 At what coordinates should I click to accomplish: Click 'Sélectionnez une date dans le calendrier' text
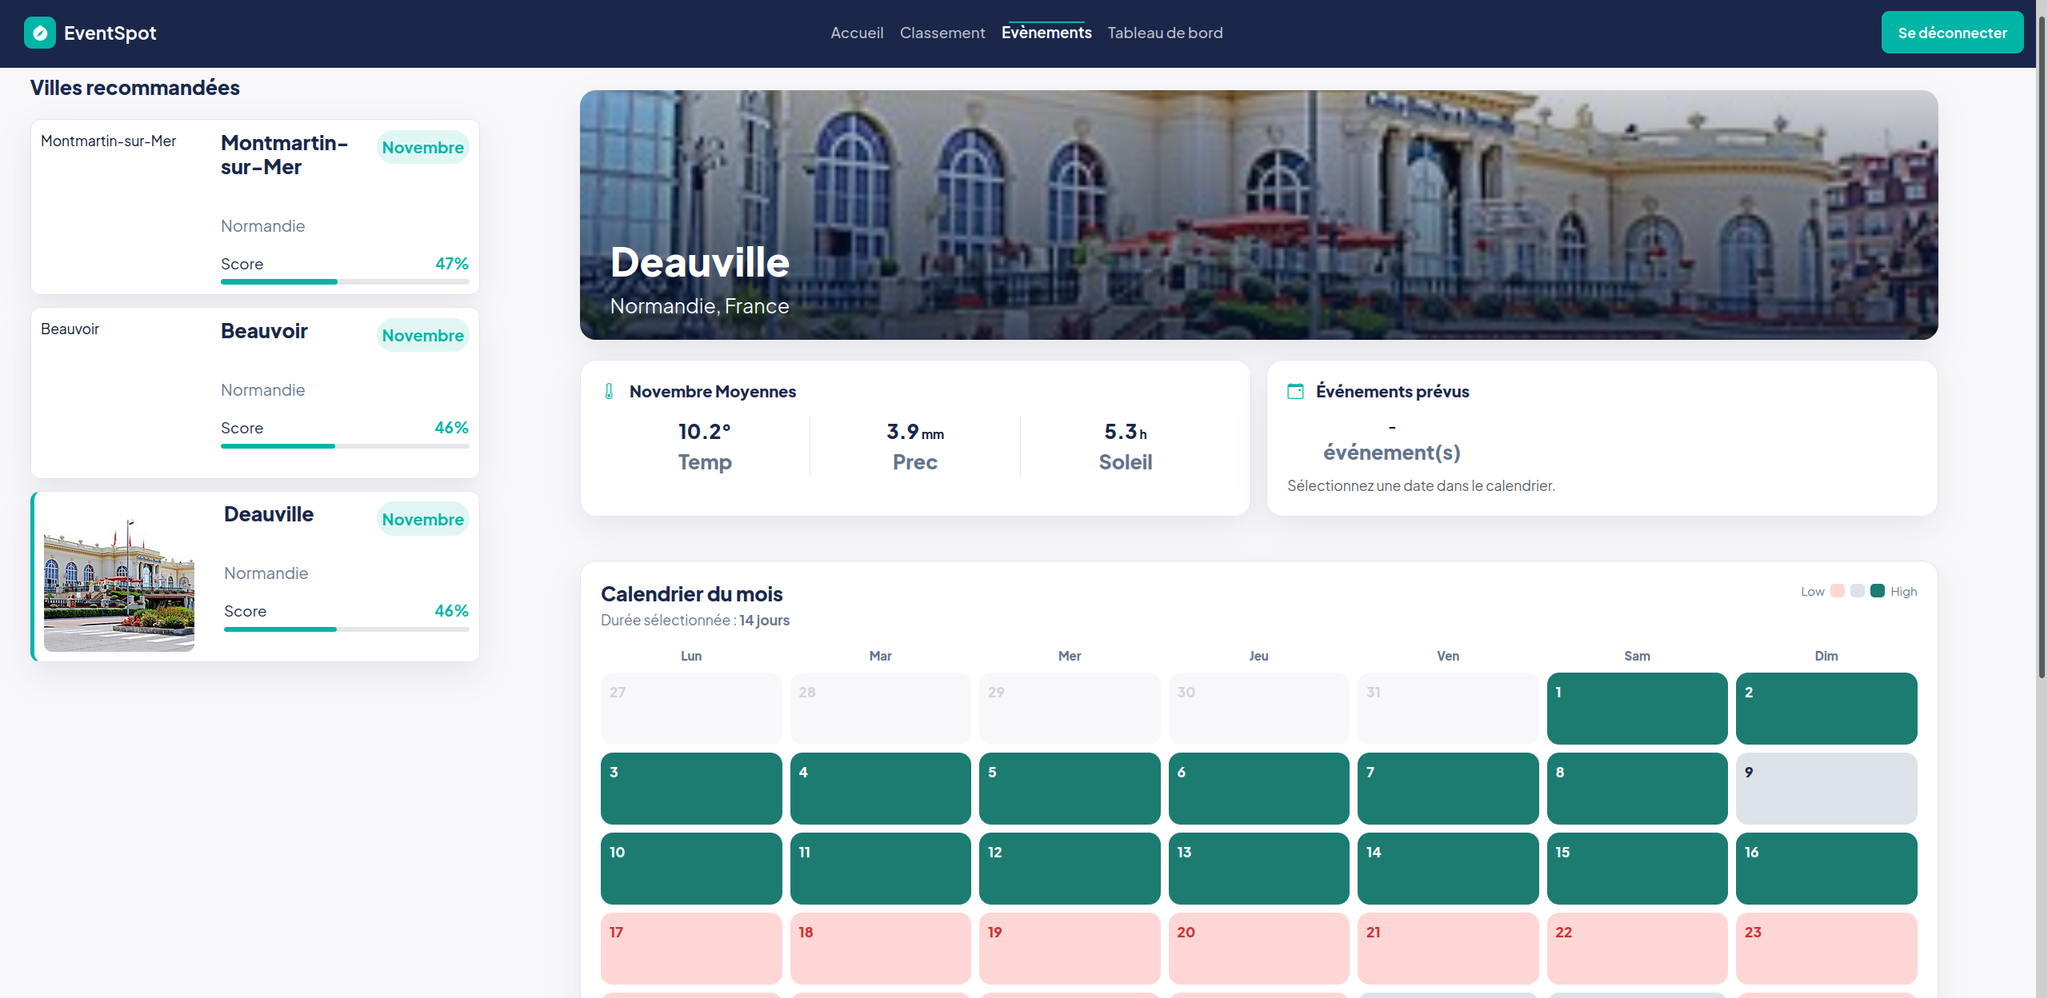point(1421,486)
